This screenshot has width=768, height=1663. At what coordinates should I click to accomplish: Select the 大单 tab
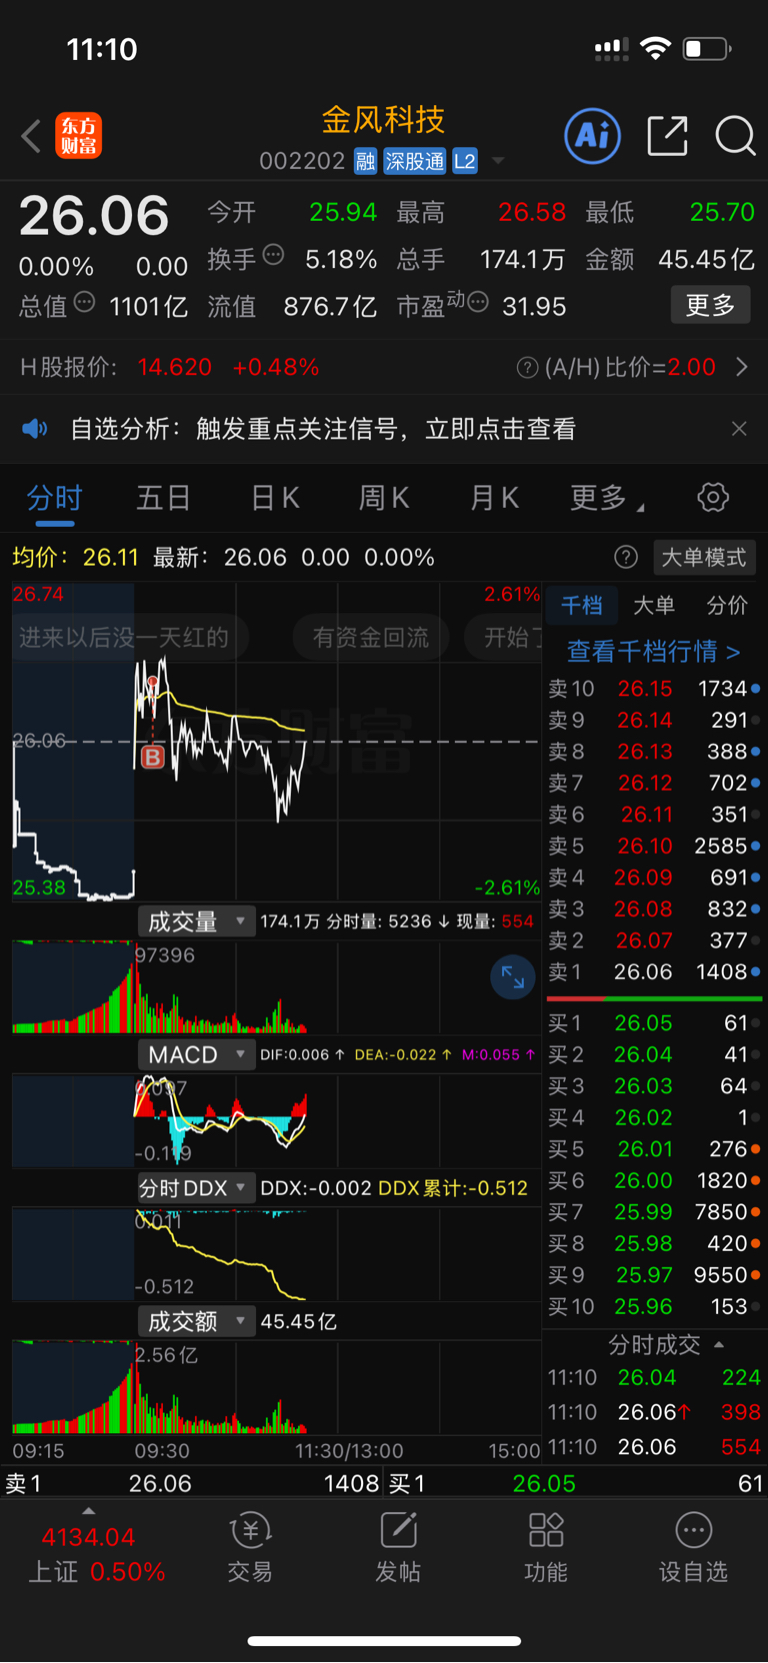click(654, 605)
